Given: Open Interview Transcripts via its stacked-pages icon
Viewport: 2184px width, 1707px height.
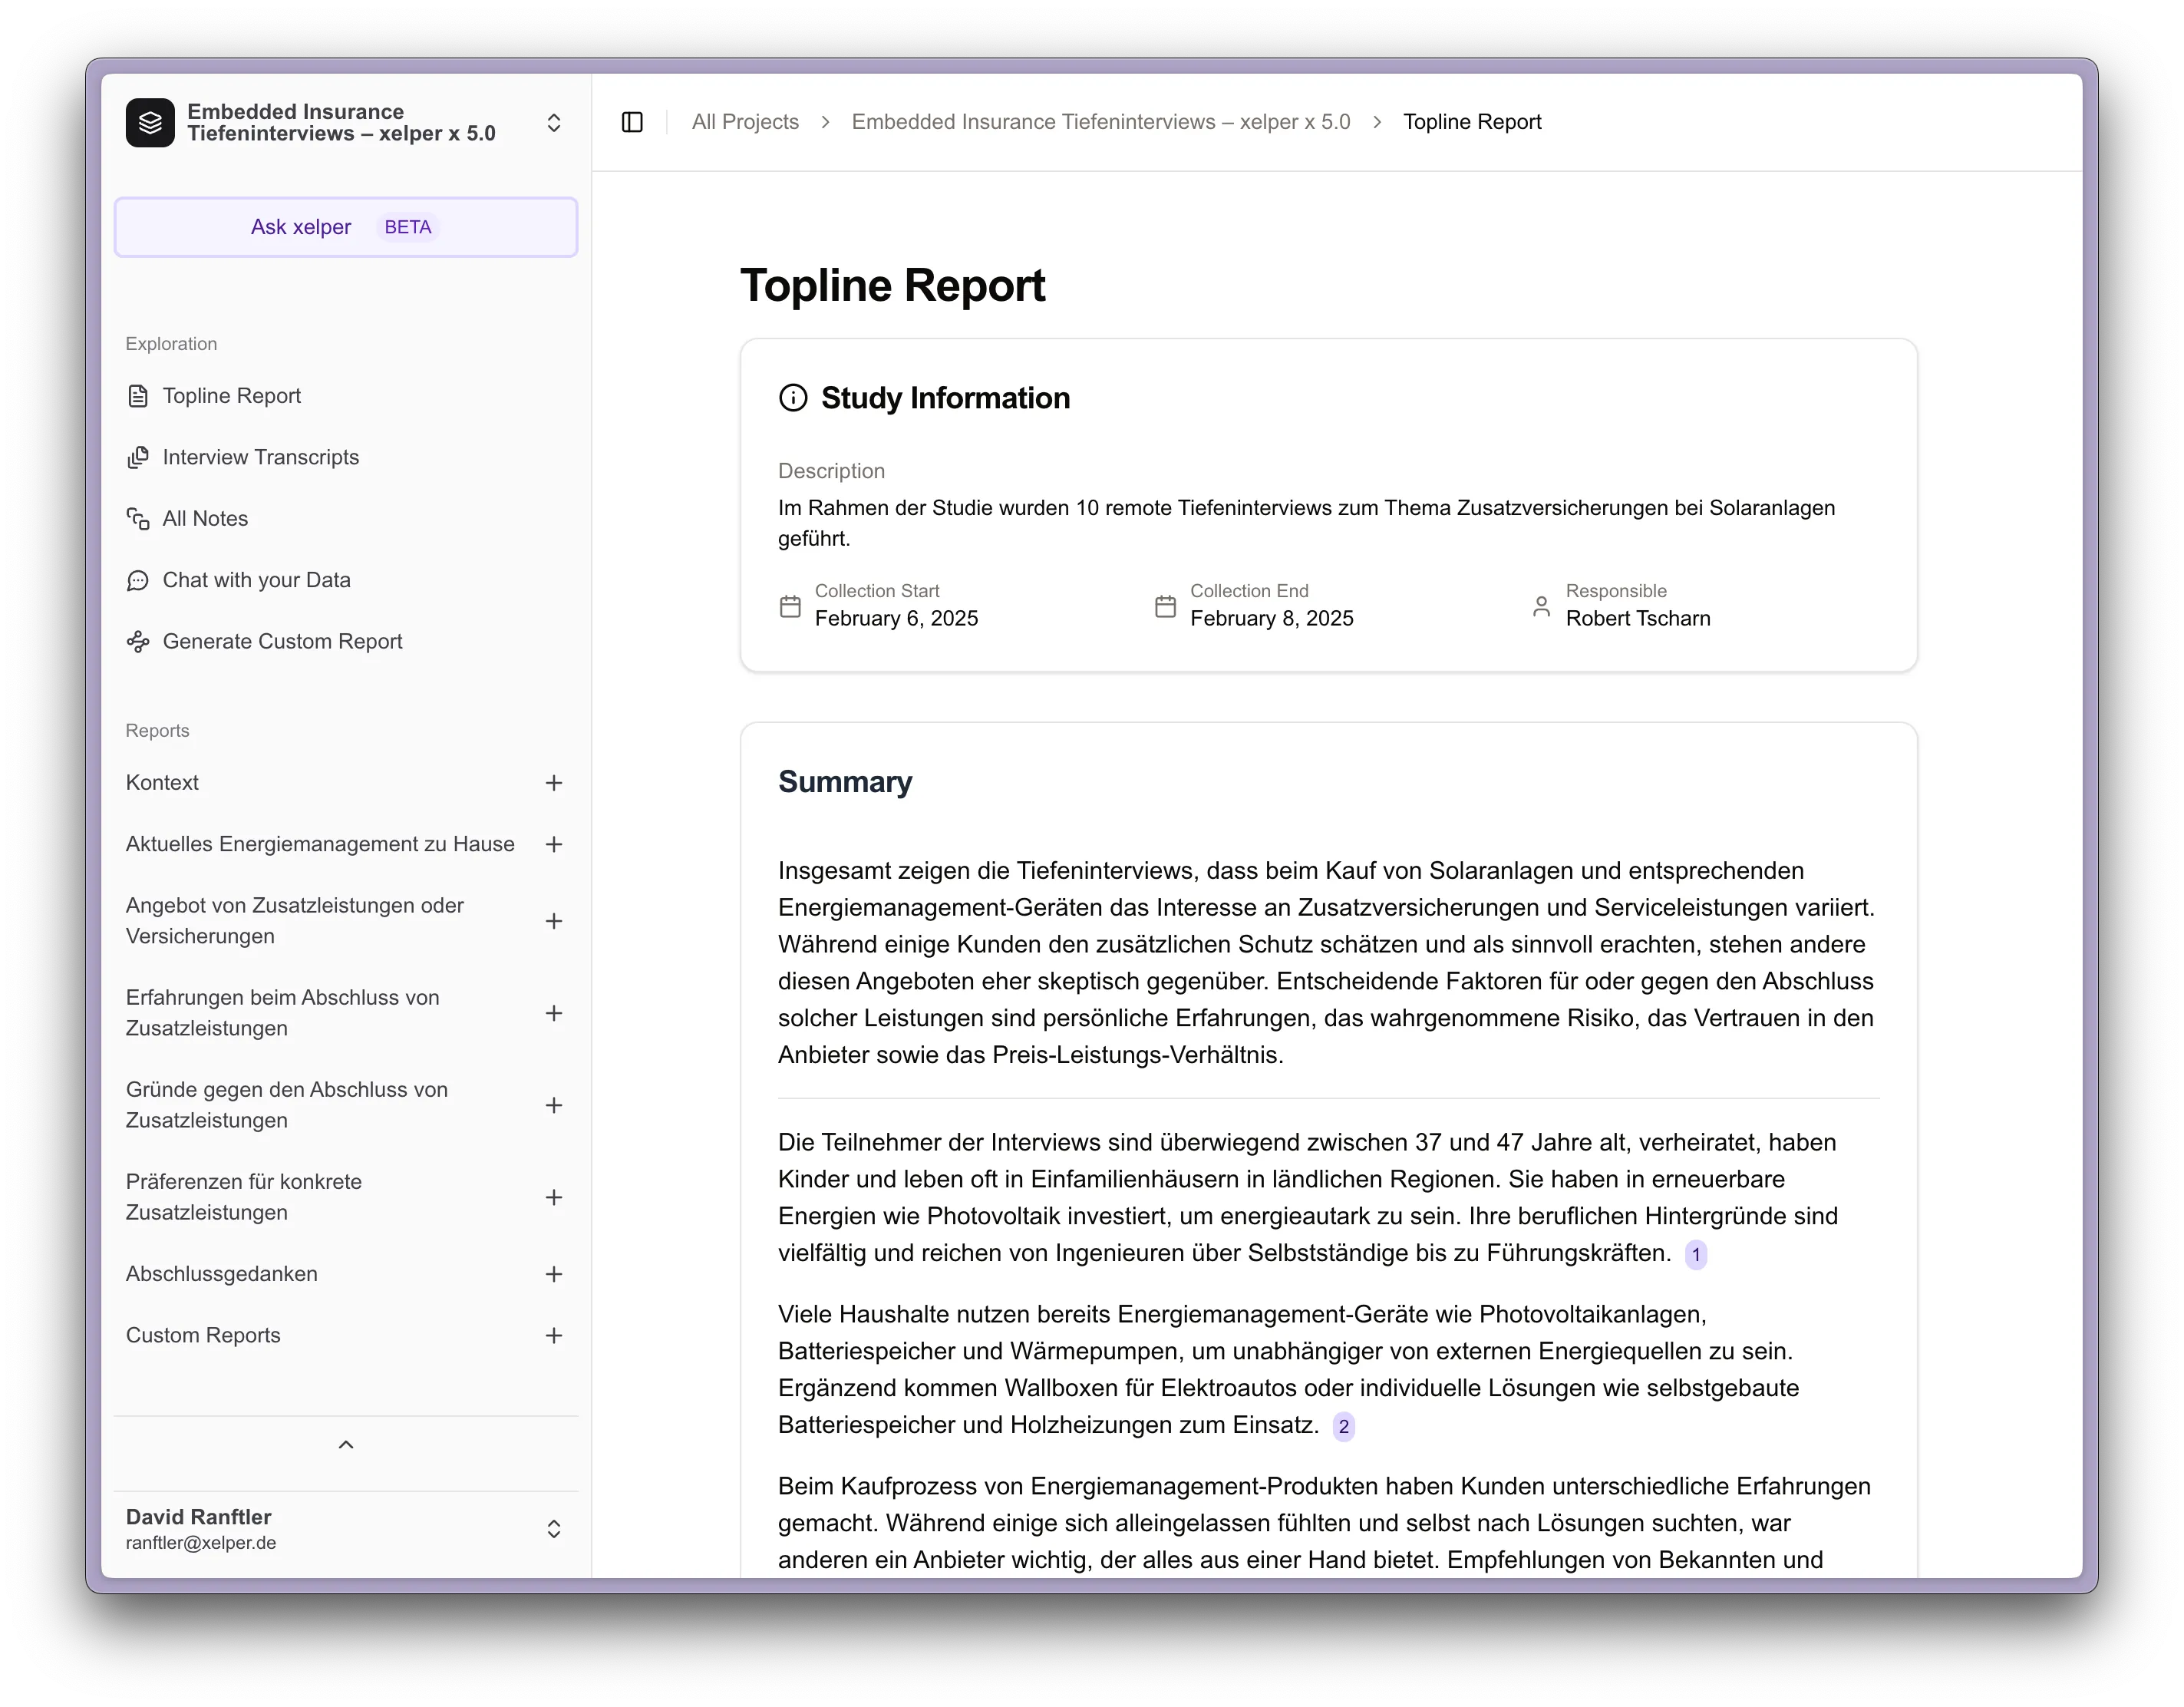Looking at the screenshot, I should point(140,457).
